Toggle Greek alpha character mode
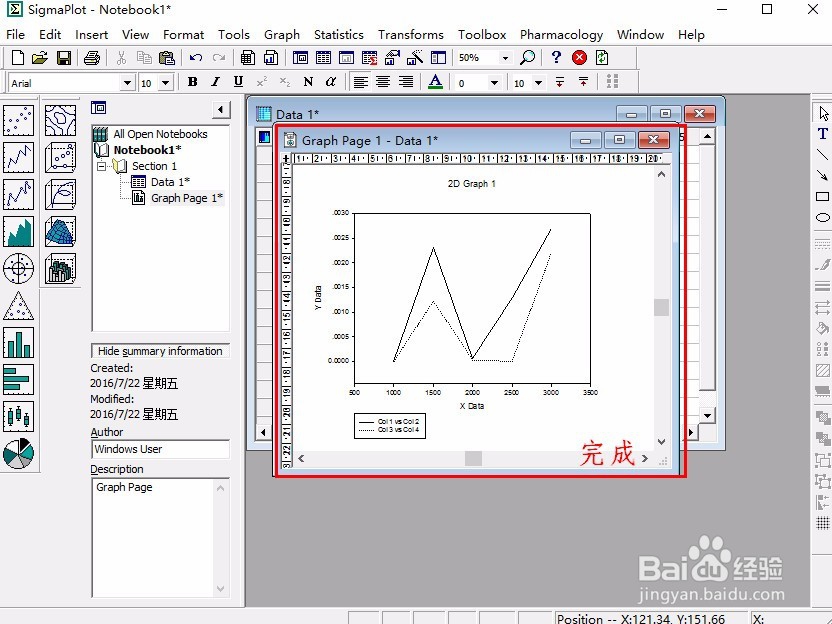This screenshot has width=832, height=624. [x=331, y=82]
